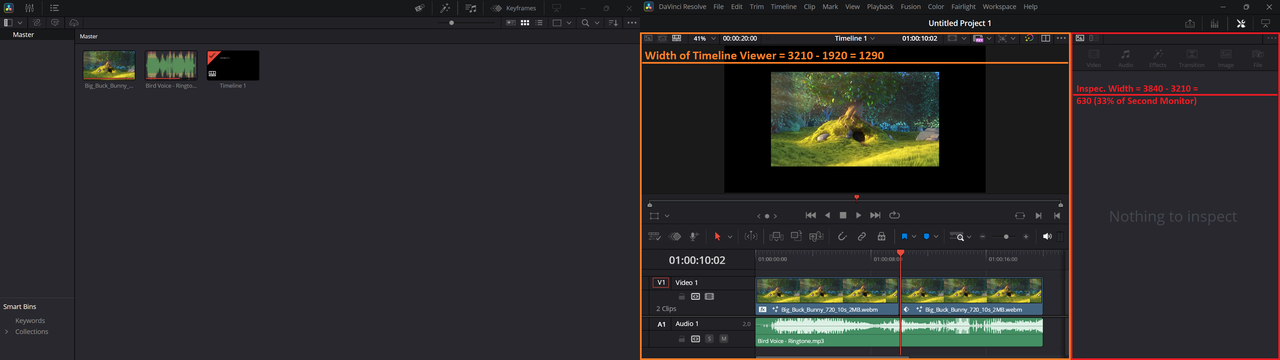1280x360 pixels.
Task: Jump to the first frame of timeline
Action: click(811, 215)
